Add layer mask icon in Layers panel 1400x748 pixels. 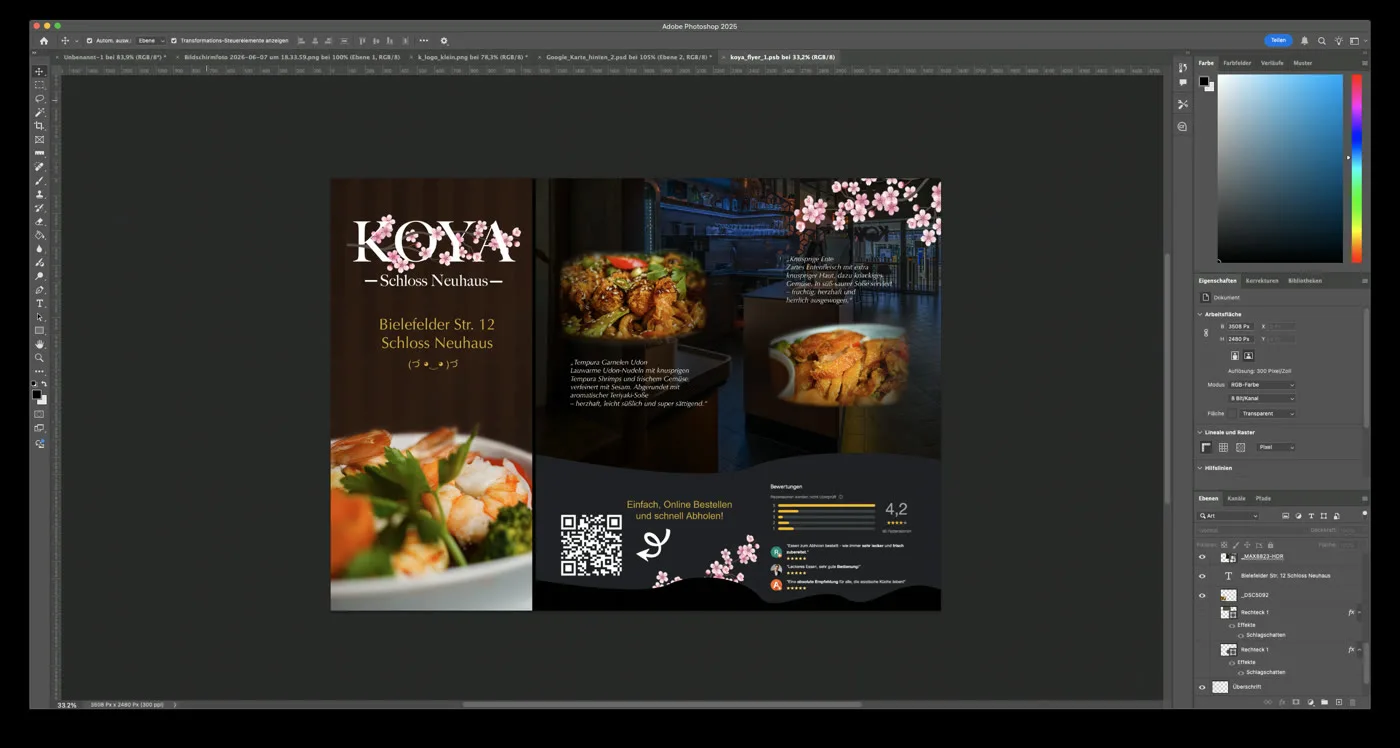(x=1296, y=702)
